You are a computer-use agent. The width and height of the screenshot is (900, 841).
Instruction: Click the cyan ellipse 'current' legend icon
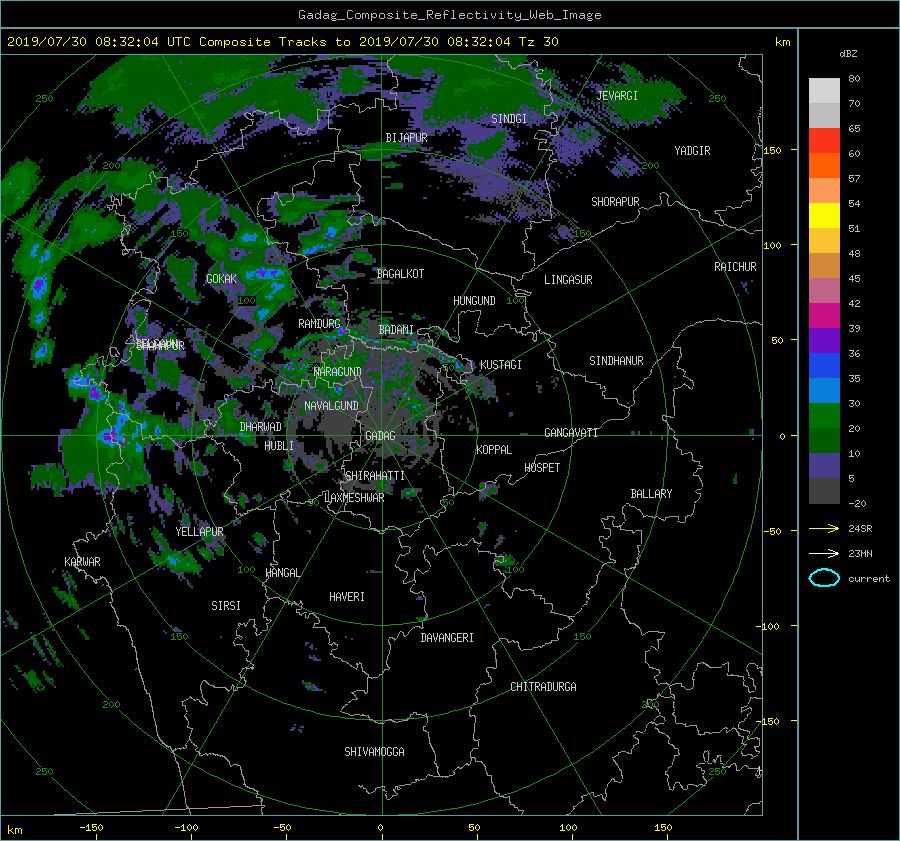pyautogui.click(x=824, y=578)
